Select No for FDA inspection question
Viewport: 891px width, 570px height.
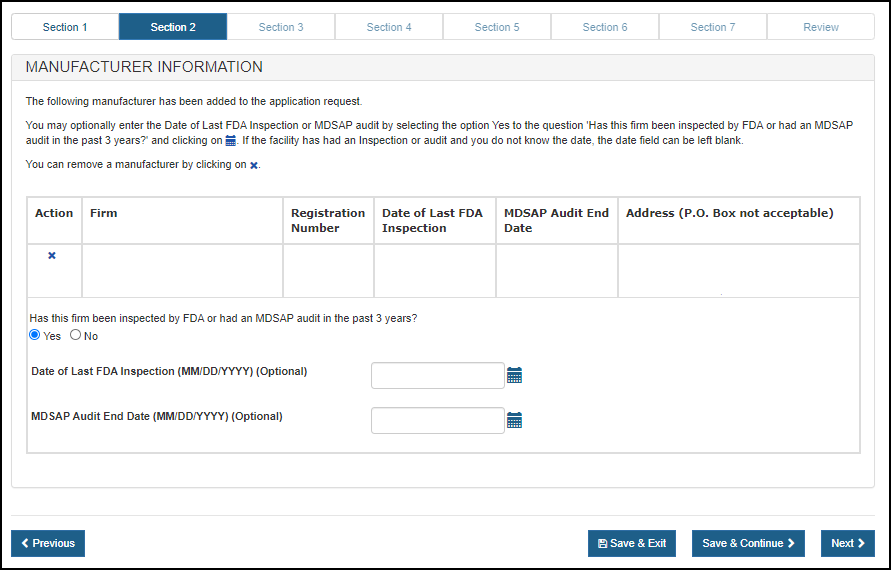coord(75,335)
